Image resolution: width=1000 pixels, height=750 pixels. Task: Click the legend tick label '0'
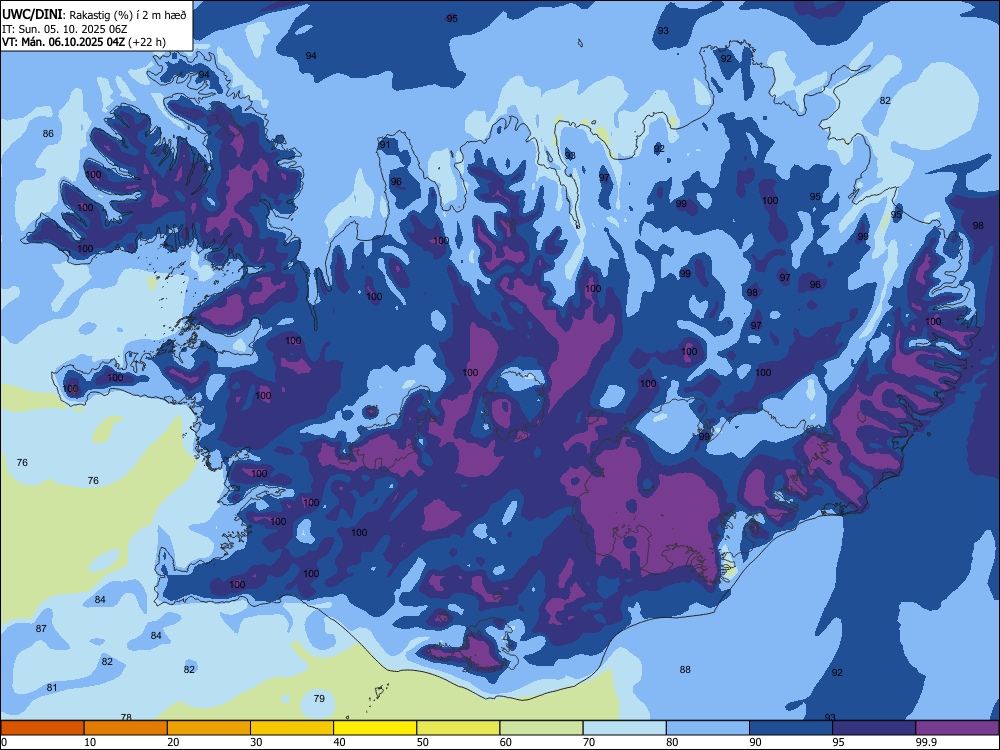(x=3, y=742)
